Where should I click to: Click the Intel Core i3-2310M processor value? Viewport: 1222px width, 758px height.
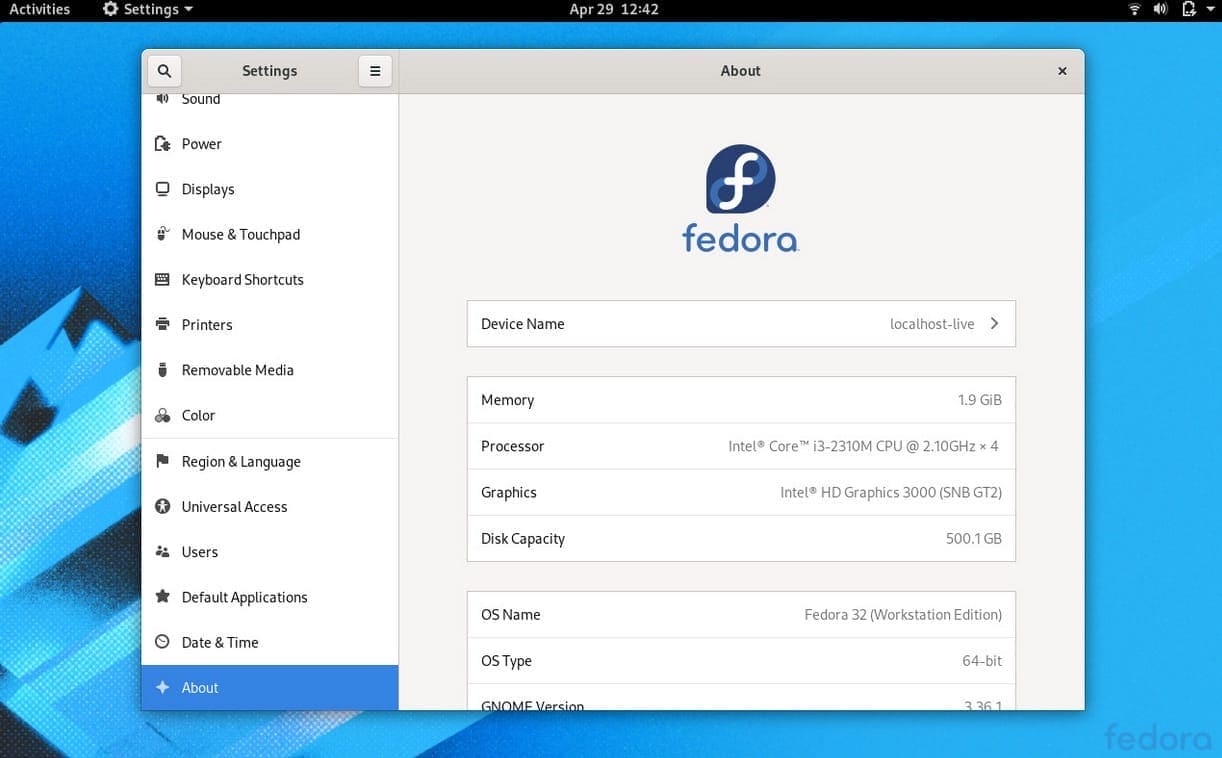(x=863, y=446)
